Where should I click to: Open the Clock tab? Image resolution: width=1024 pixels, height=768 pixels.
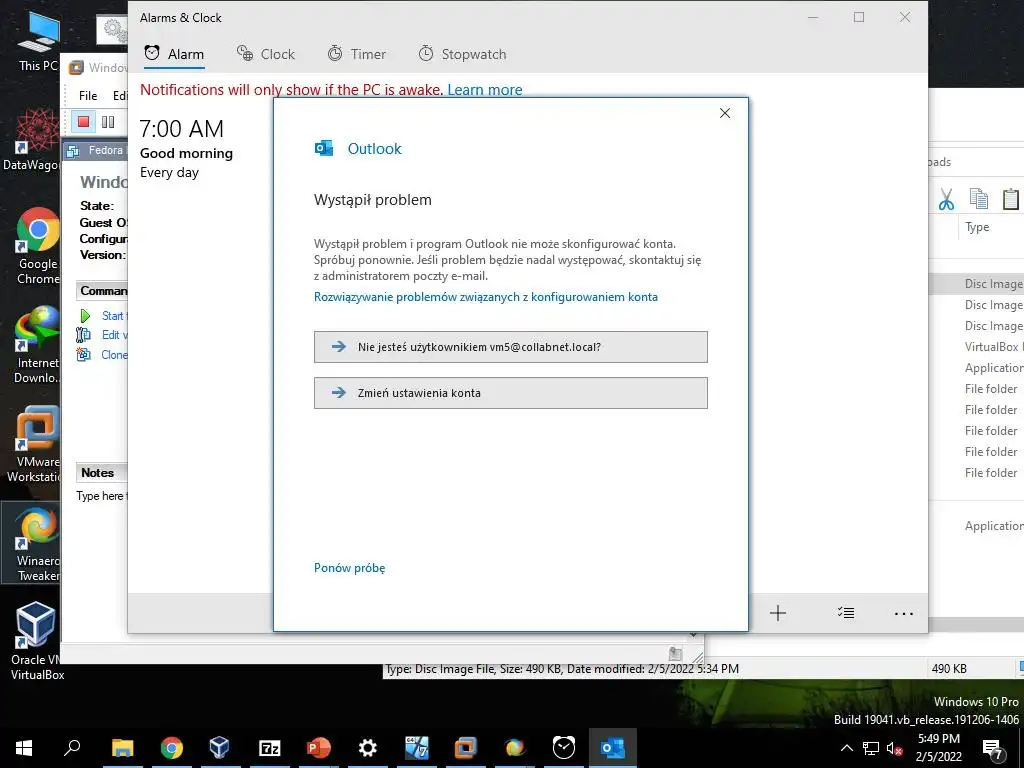266,54
